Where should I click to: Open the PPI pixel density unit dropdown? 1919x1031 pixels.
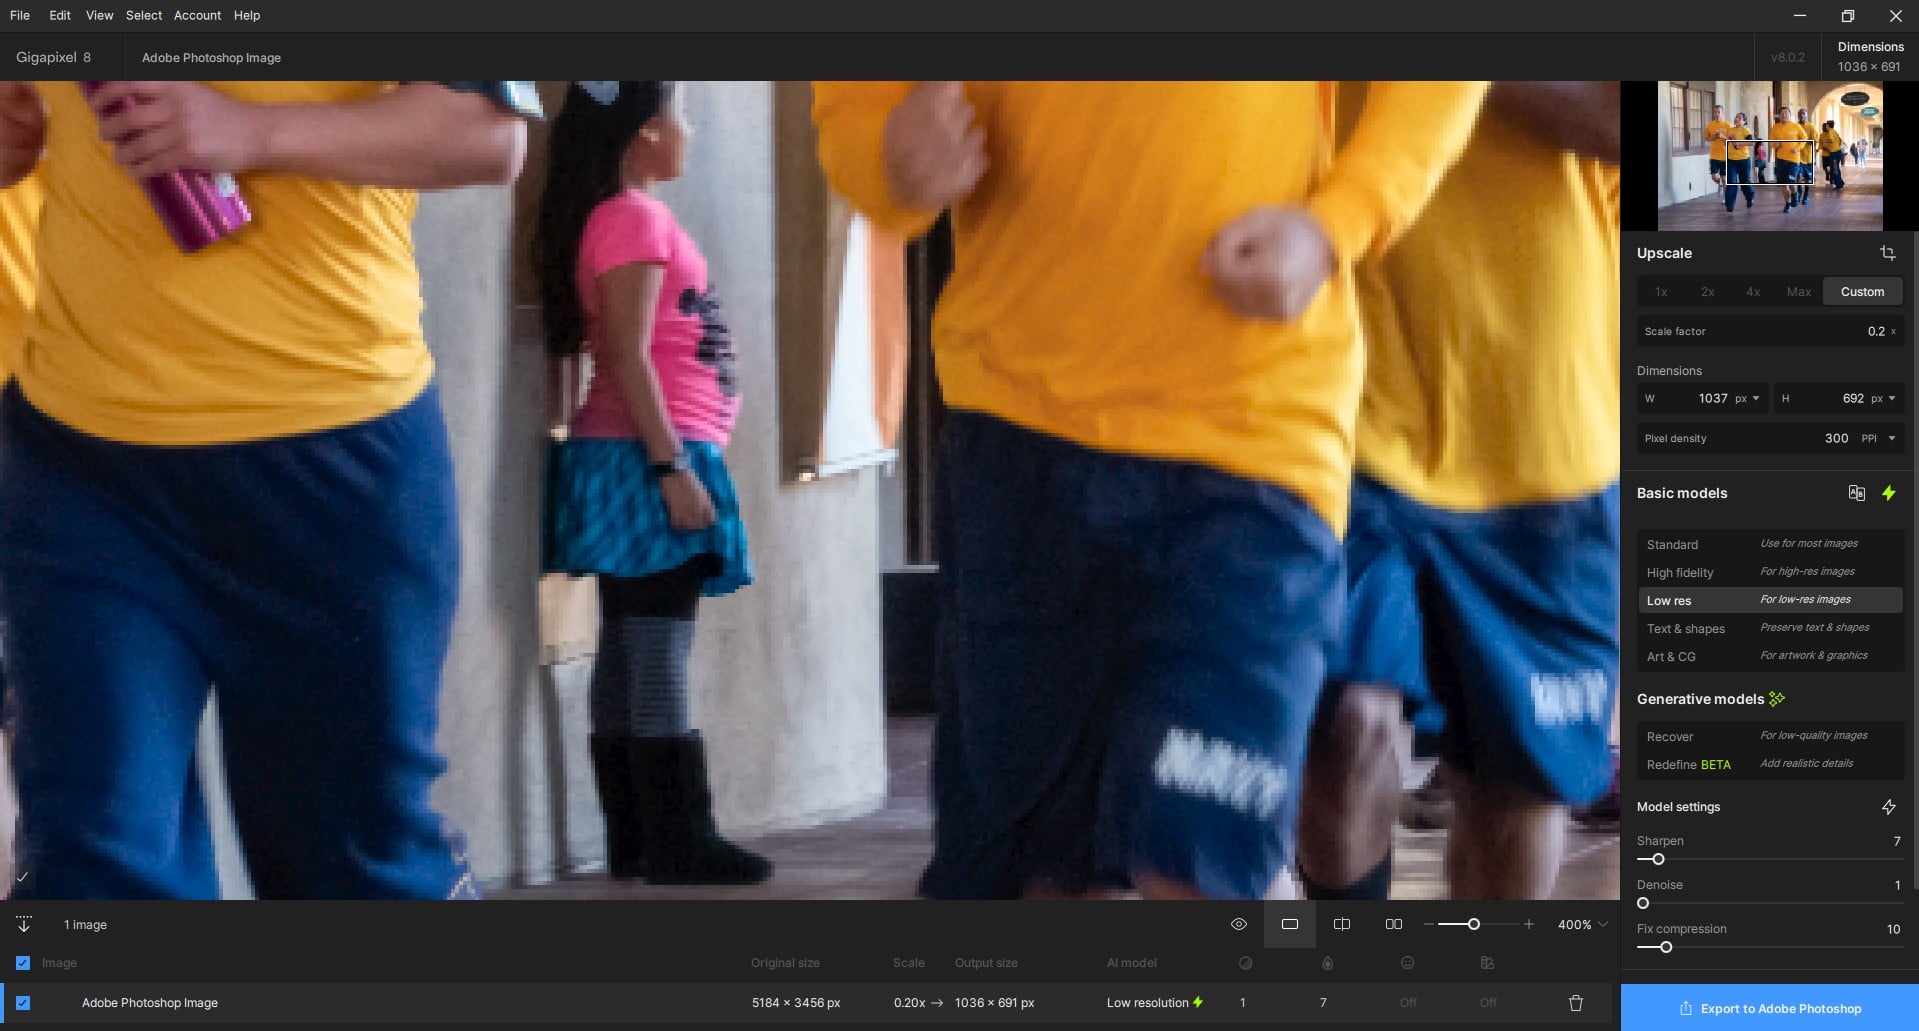tap(1877, 438)
